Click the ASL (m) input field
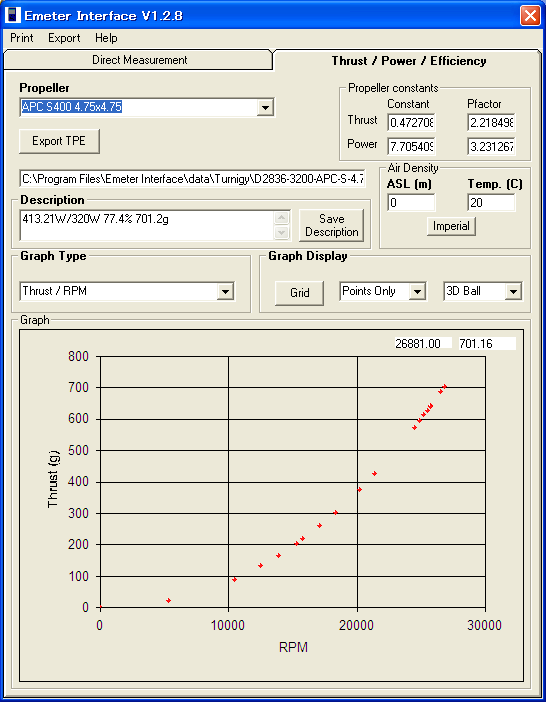This screenshot has height=702, width=546. coord(411,203)
